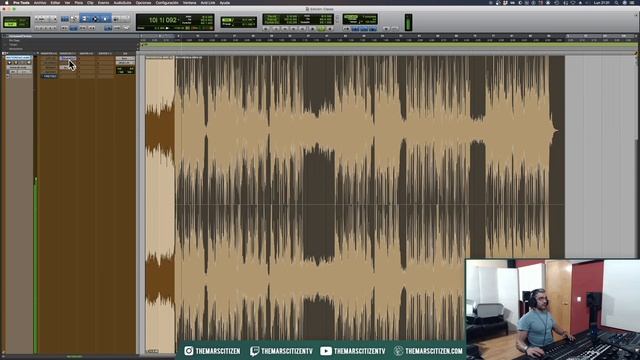Viewport: 640px width, 360px height.
Task: Toggle solo on the audio track
Action: (22, 62)
